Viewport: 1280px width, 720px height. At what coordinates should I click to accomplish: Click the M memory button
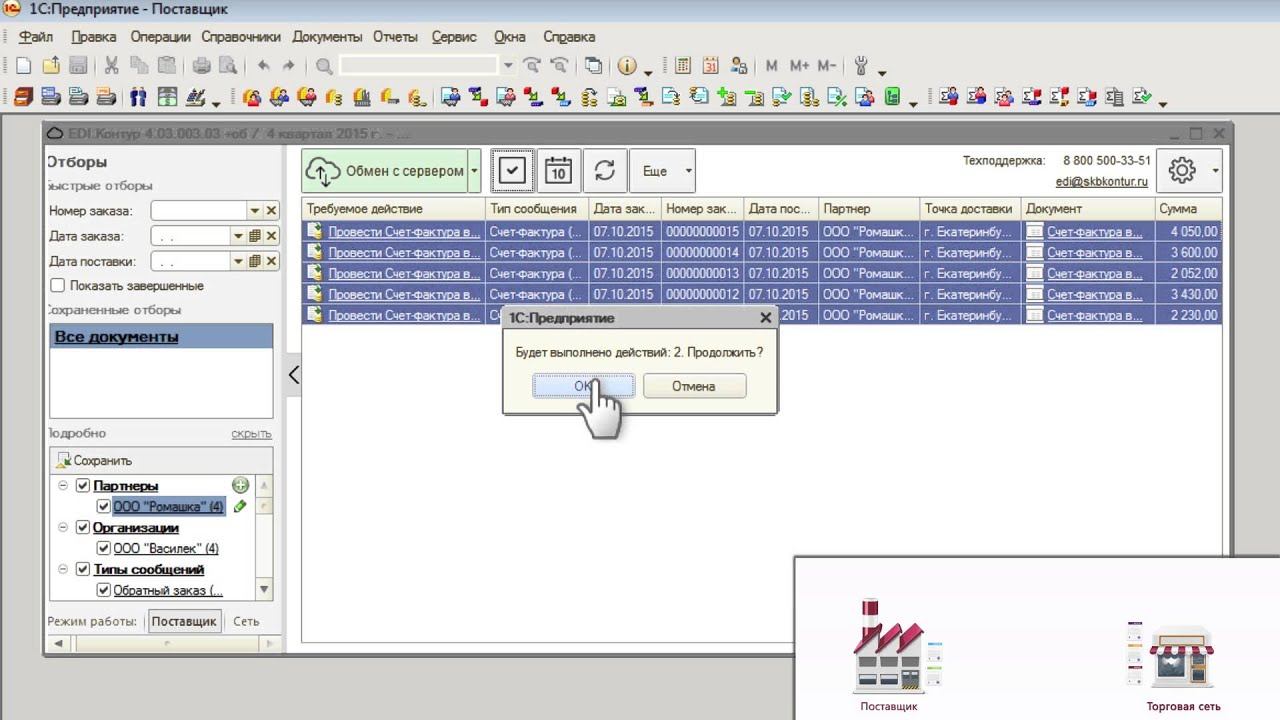coord(771,66)
